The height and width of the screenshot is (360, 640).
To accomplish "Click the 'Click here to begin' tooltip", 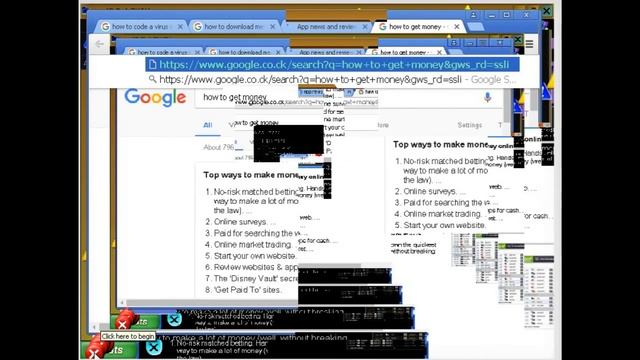I will coord(128,336).
